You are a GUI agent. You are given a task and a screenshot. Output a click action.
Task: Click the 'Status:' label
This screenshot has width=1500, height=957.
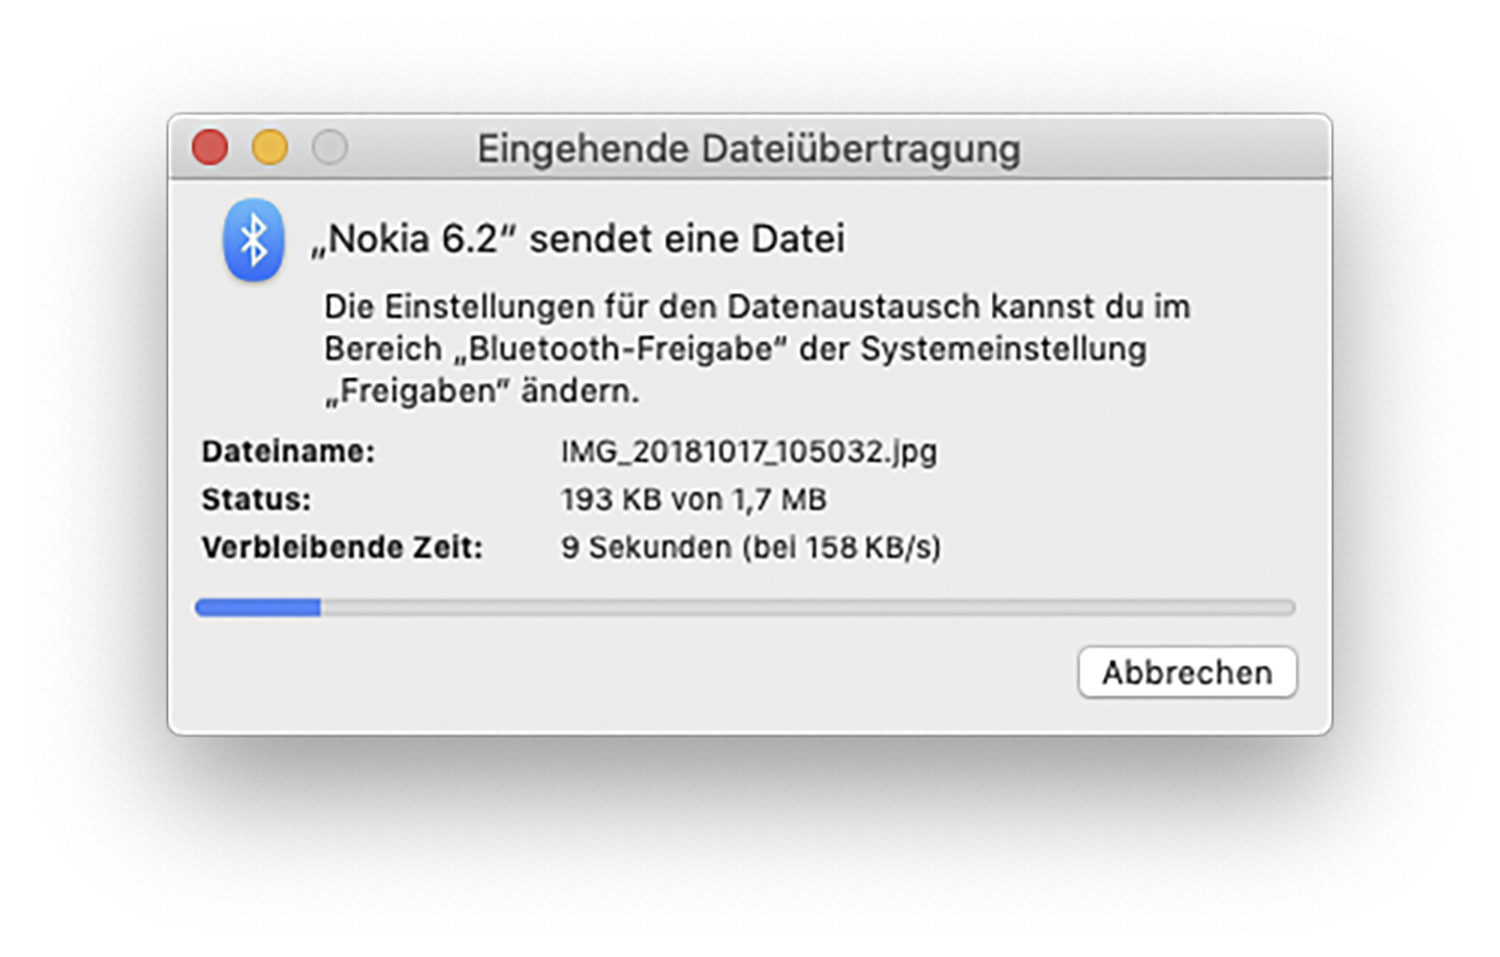coord(256,499)
